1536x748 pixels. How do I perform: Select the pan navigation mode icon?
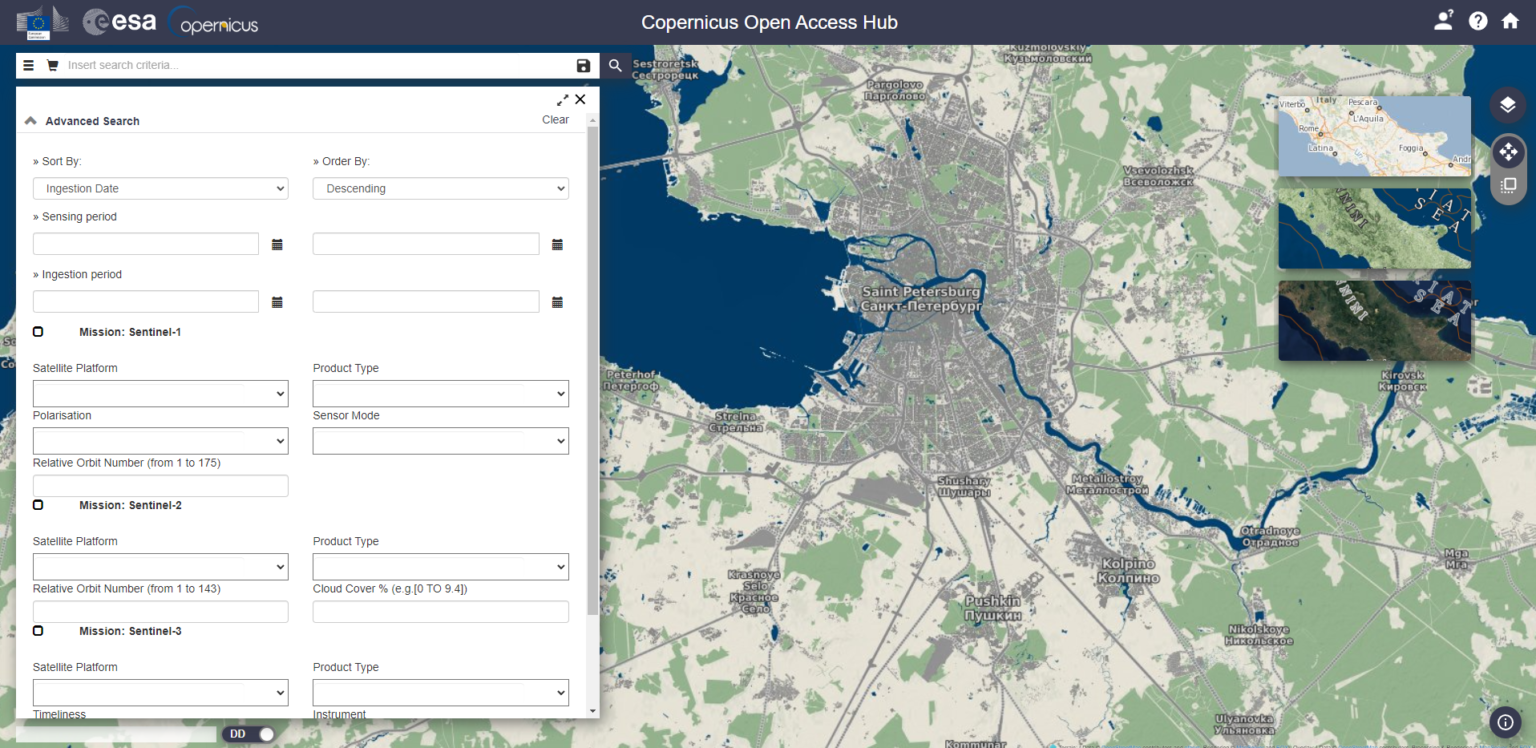pyautogui.click(x=1508, y=153)
